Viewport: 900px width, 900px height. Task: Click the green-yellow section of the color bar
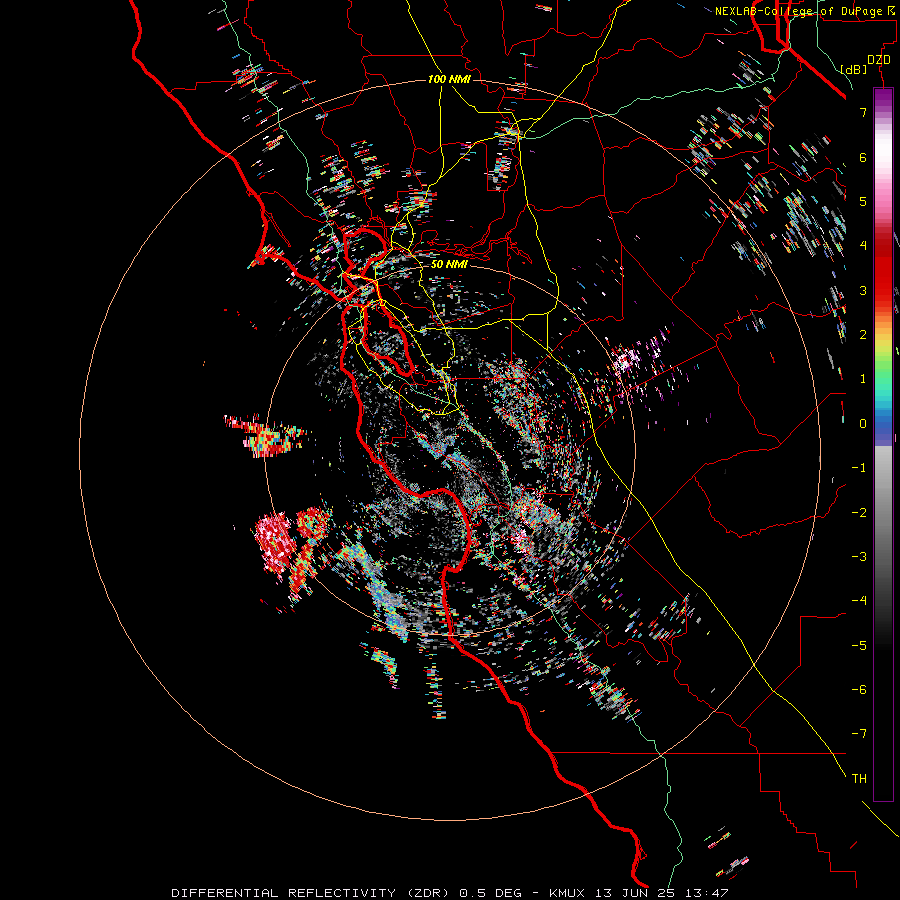[x=883, y=359]
